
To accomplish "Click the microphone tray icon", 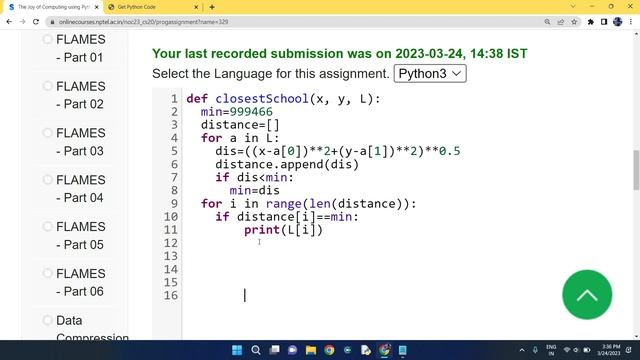I will click(x=535, y=350).
